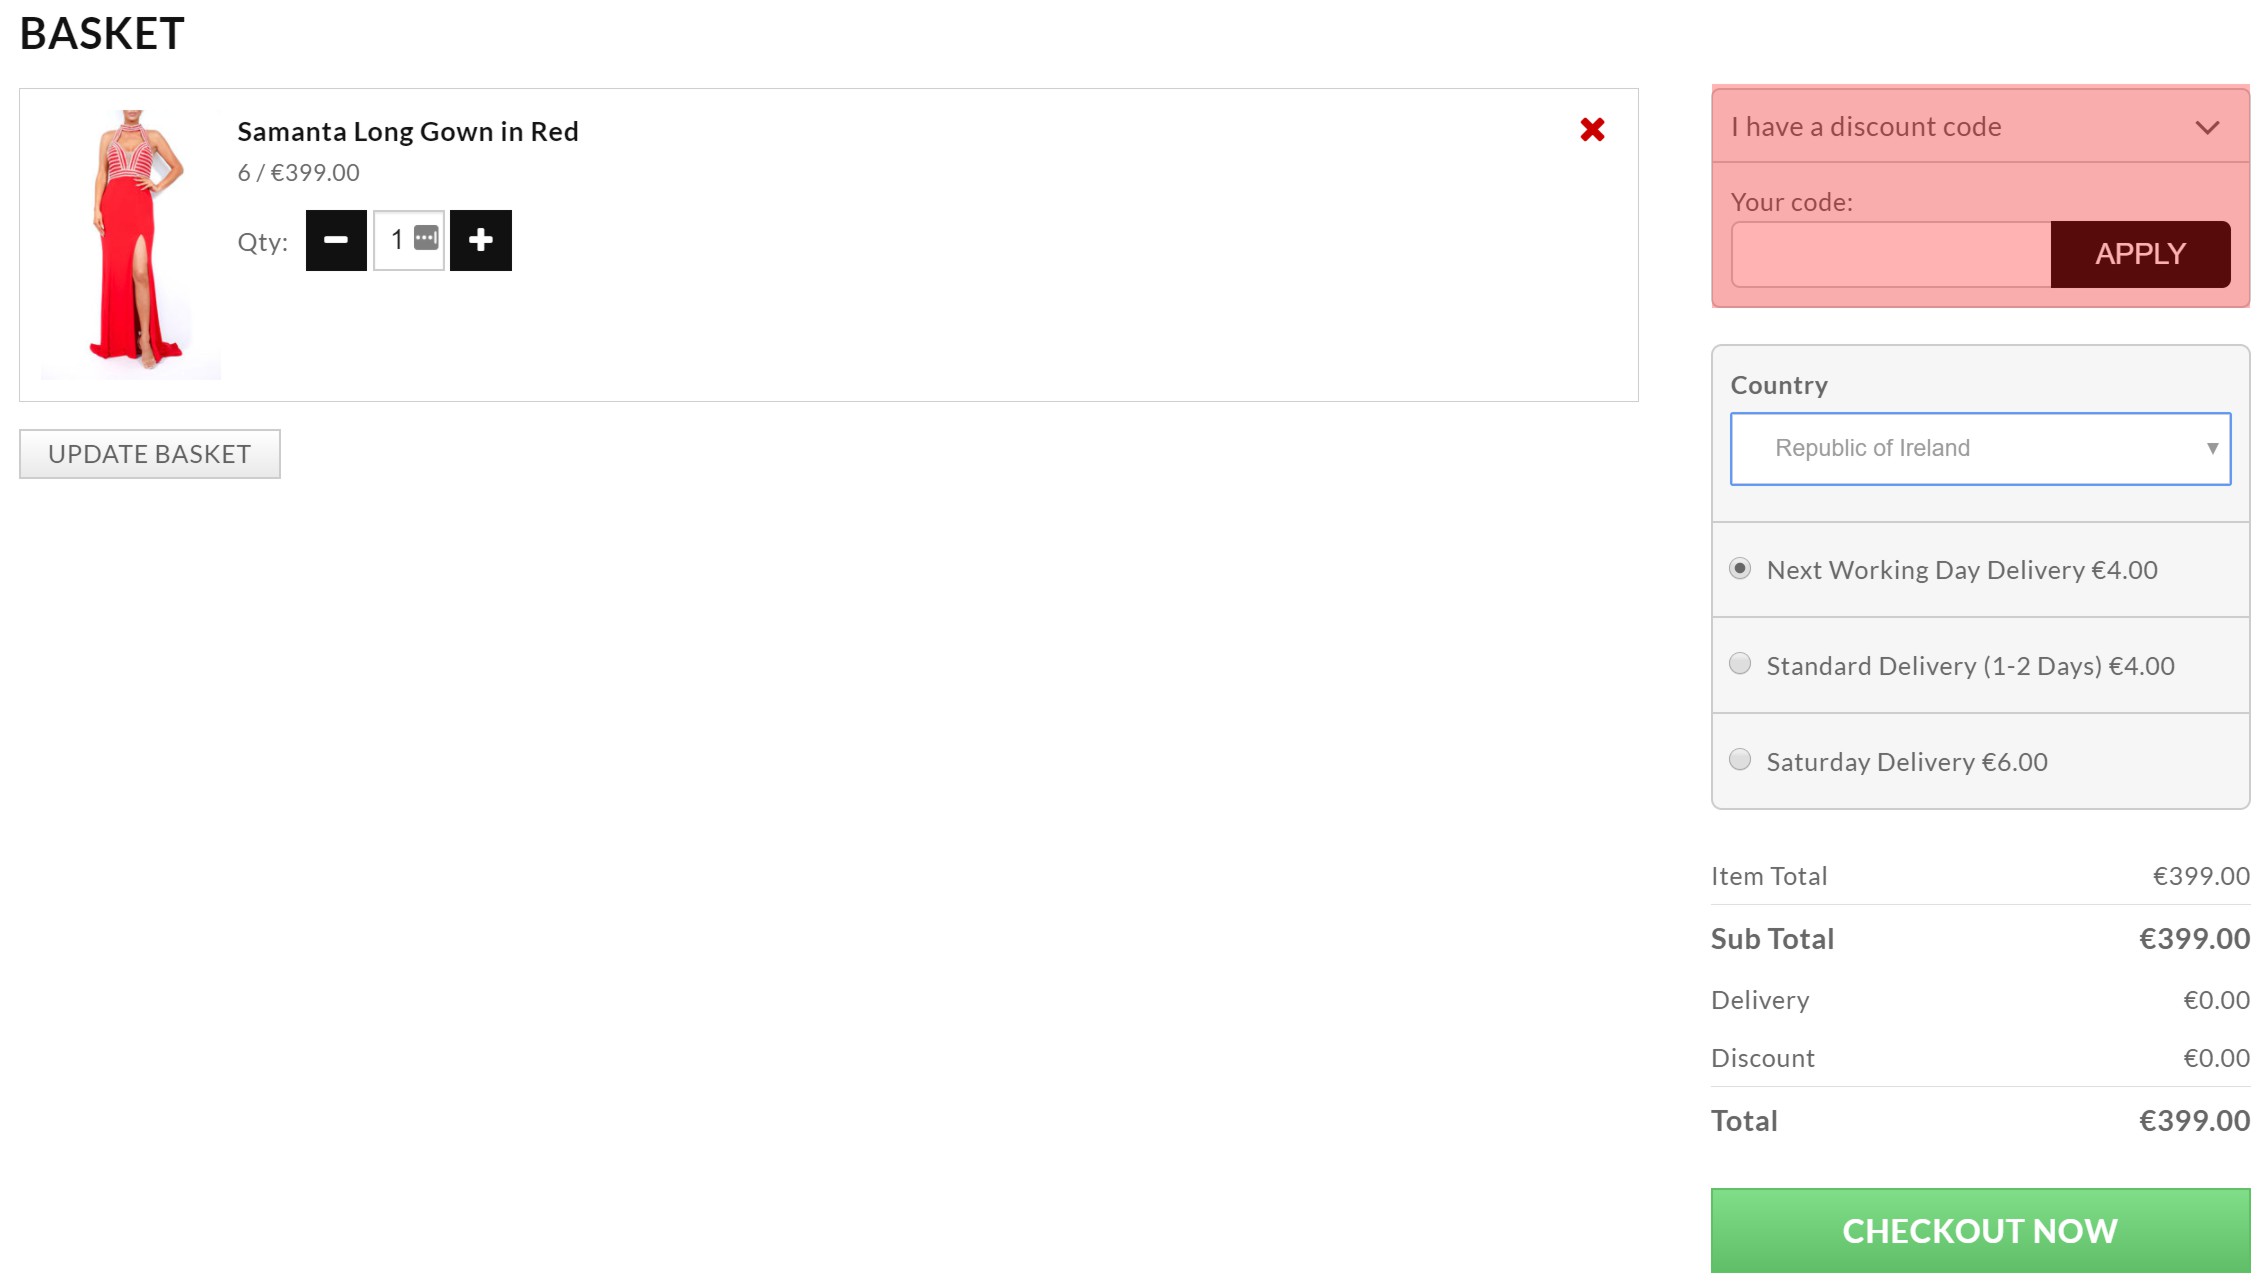Click the Total €399.00 amount
This screenshot has height=1282, width=2268.
click(2194, 1120)
